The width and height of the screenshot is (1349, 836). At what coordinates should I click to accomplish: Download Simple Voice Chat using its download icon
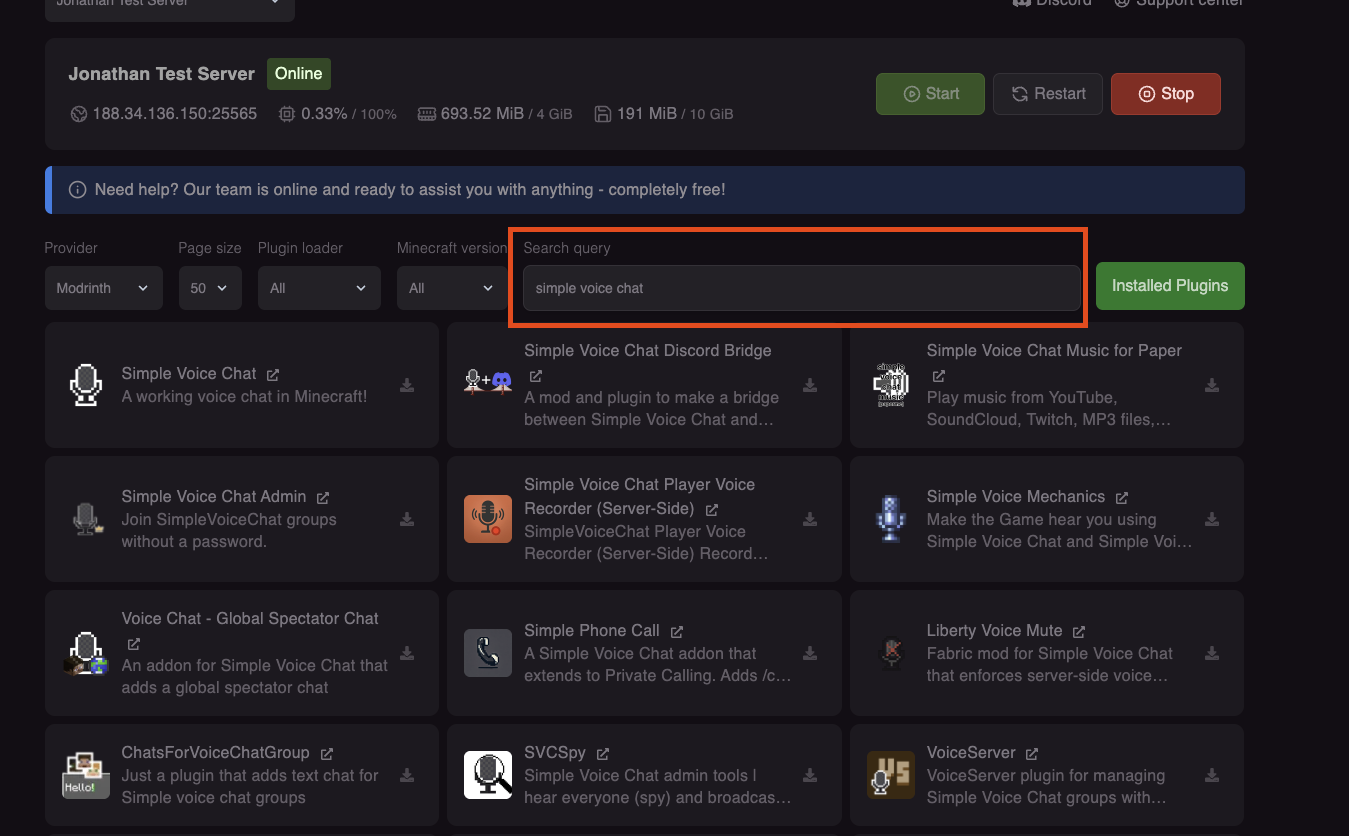tap(406, 384)
